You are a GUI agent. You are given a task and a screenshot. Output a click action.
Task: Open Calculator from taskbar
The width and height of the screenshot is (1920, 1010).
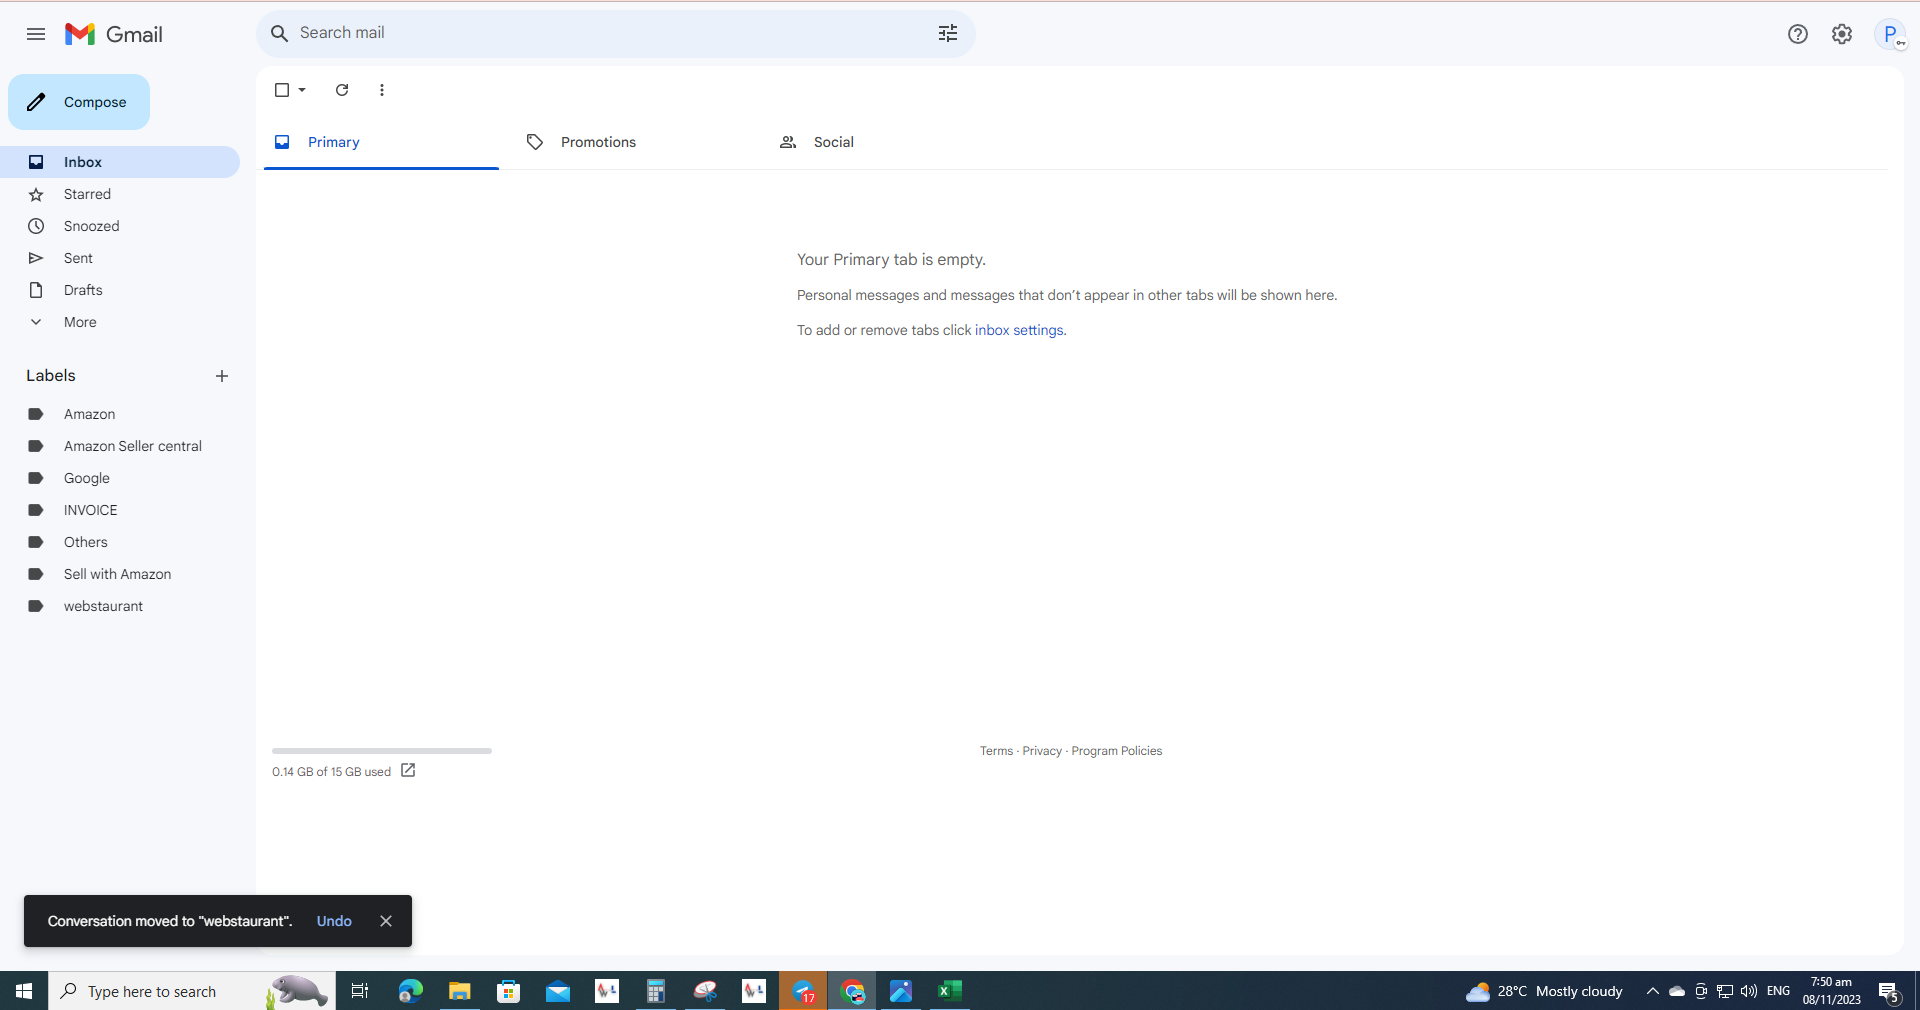click(656, 991)
